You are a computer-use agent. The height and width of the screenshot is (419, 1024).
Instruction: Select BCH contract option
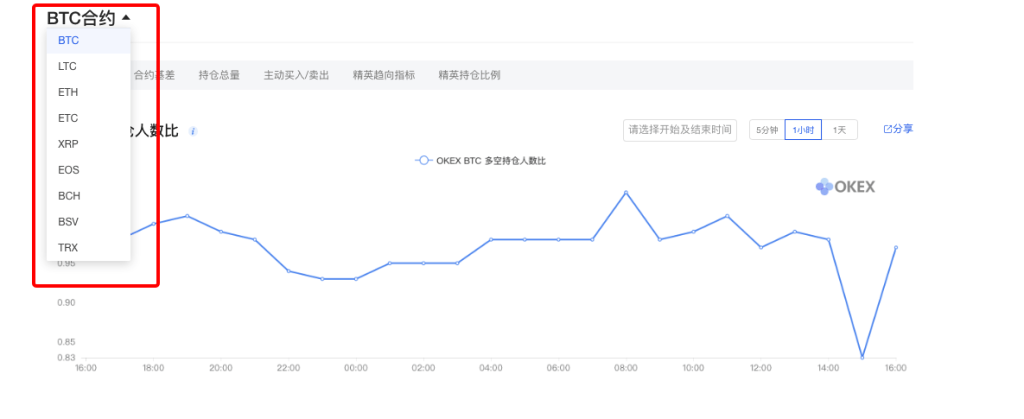[69, 196]
